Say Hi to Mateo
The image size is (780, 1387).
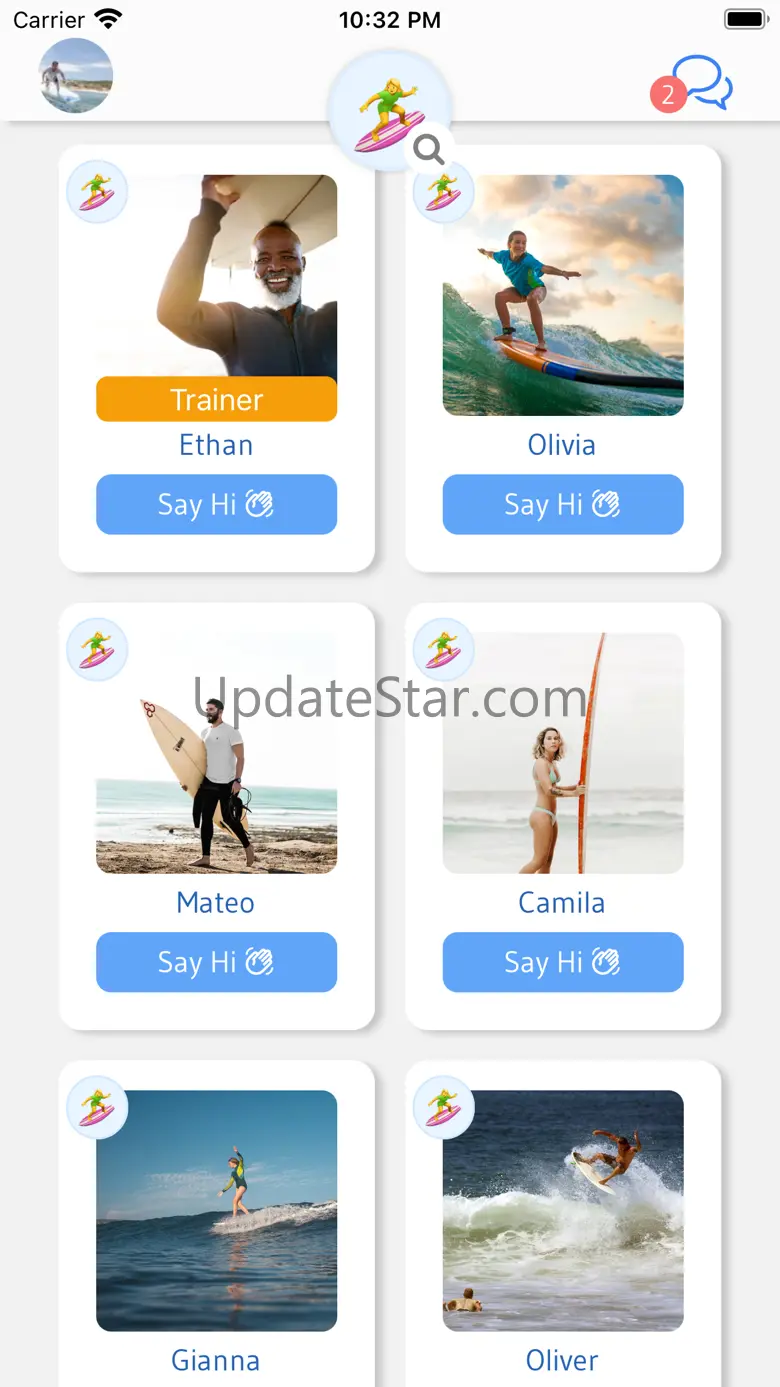(x=216, y=962)
